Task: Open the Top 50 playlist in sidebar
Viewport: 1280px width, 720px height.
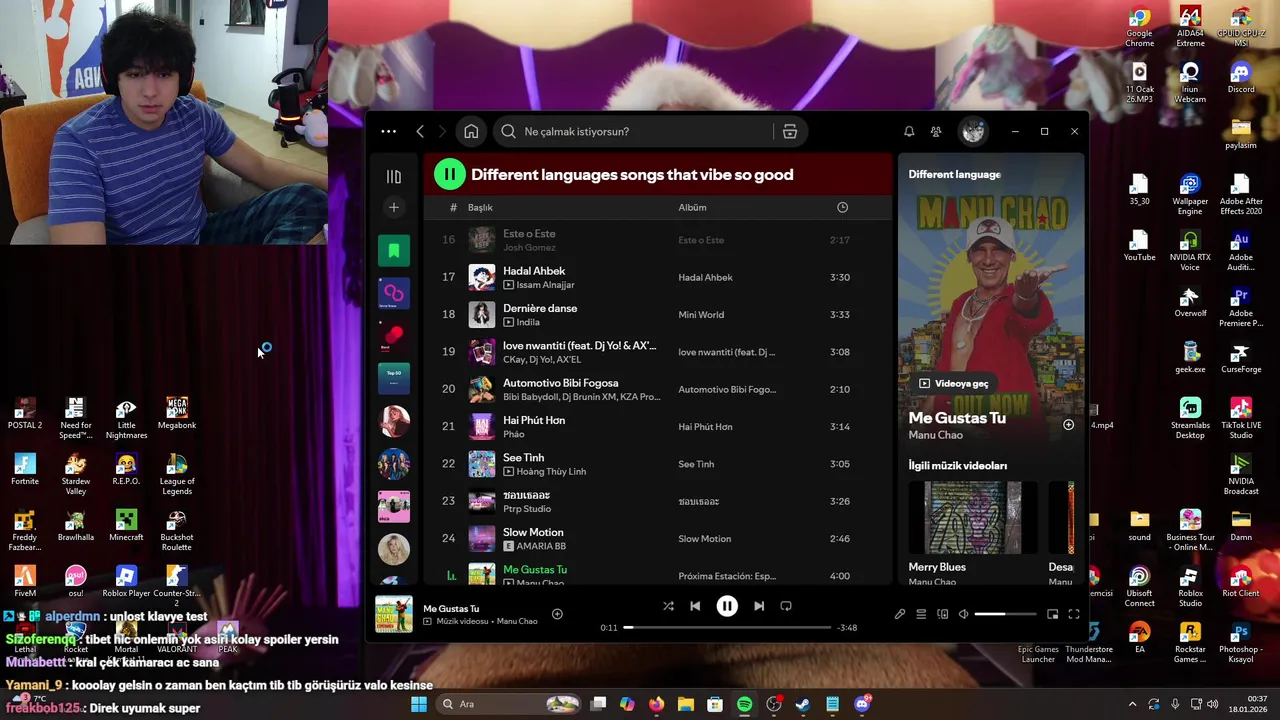Action: 394,378
